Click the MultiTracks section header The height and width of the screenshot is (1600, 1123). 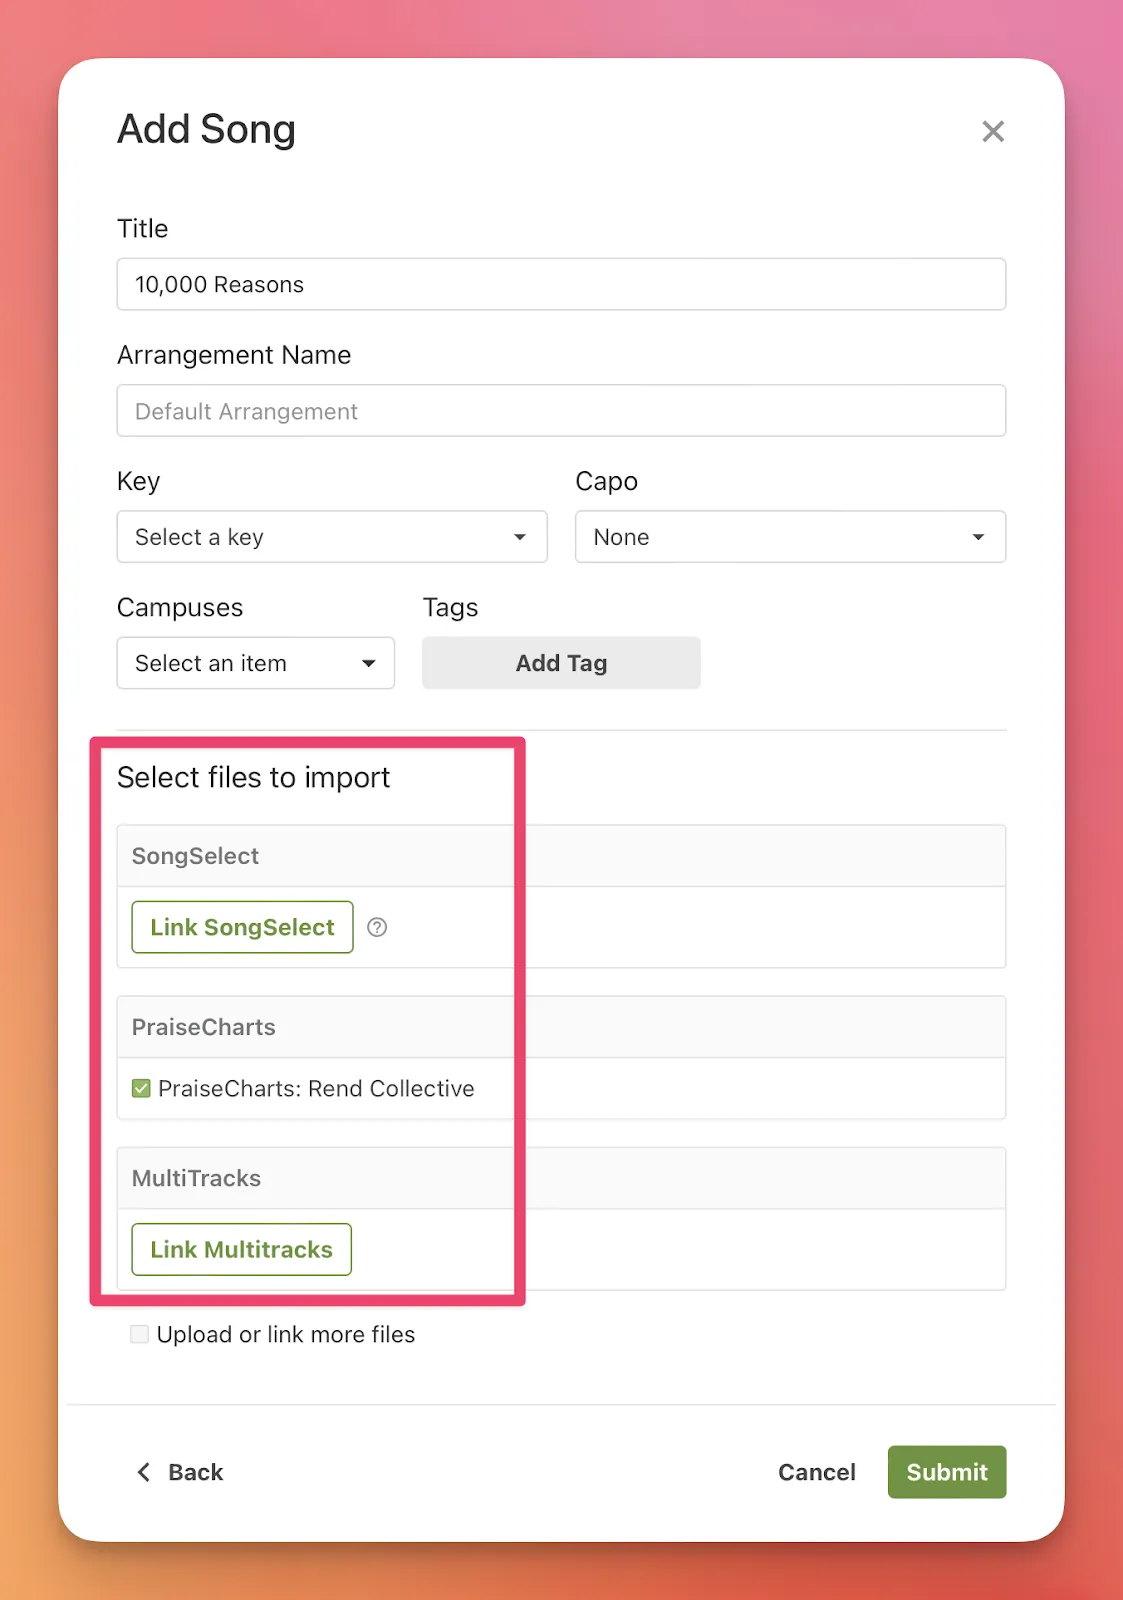coord(196,1178)
